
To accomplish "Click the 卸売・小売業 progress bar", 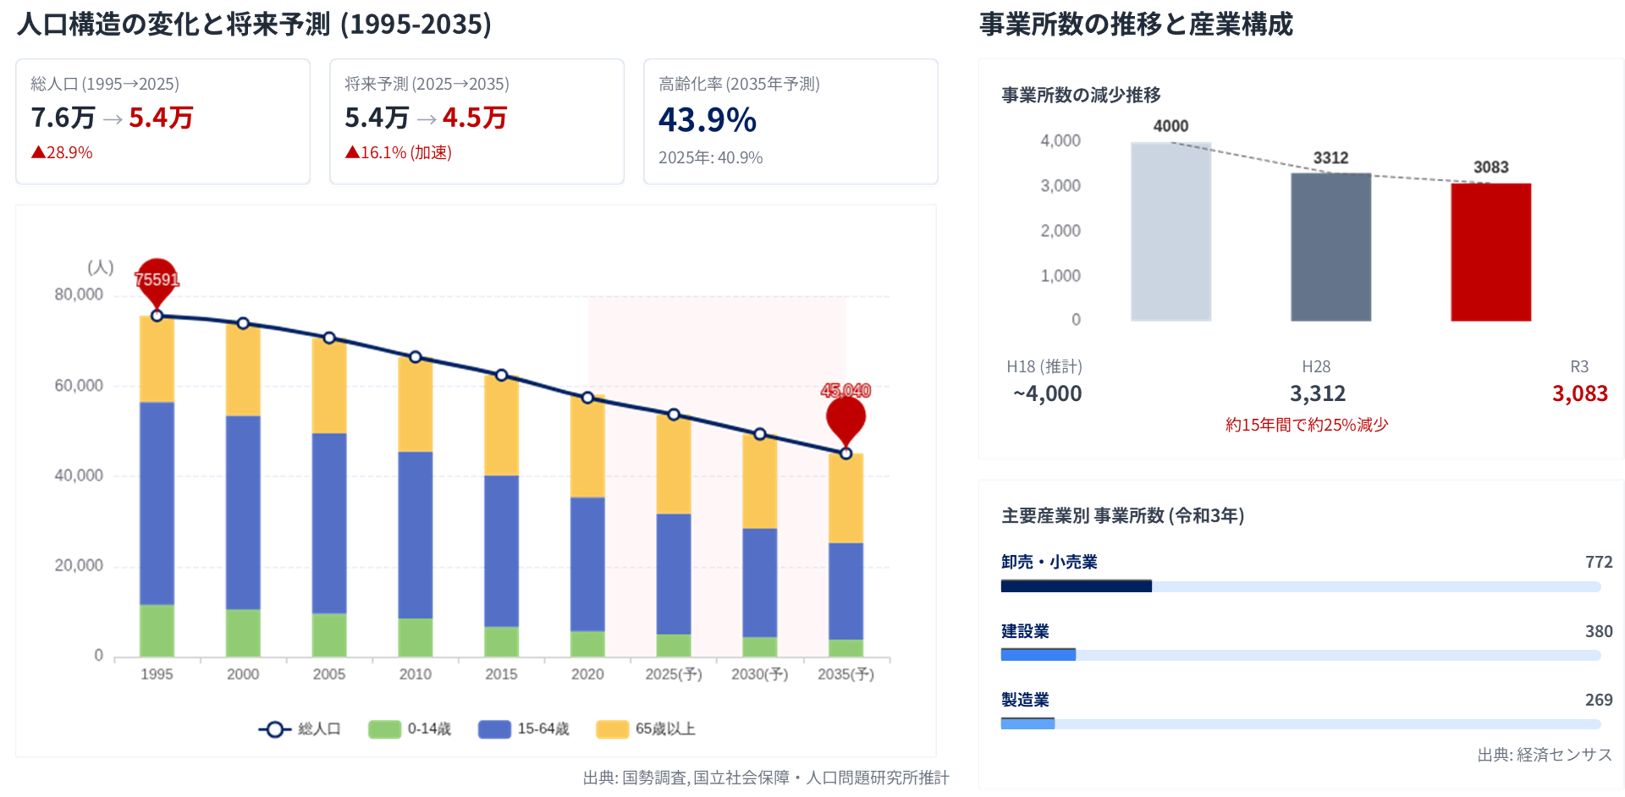I will 1300,586.
